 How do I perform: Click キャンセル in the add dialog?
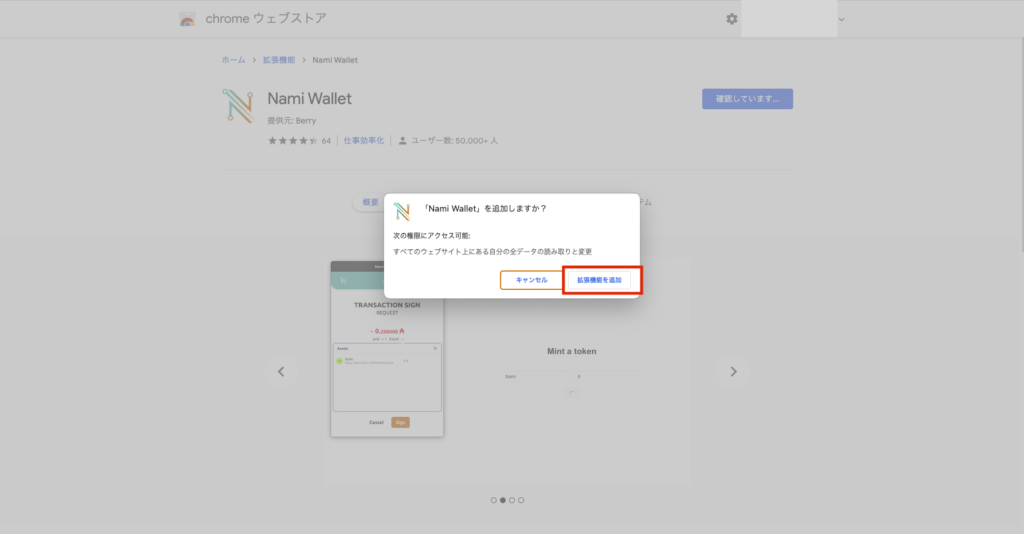pos(531,280)
